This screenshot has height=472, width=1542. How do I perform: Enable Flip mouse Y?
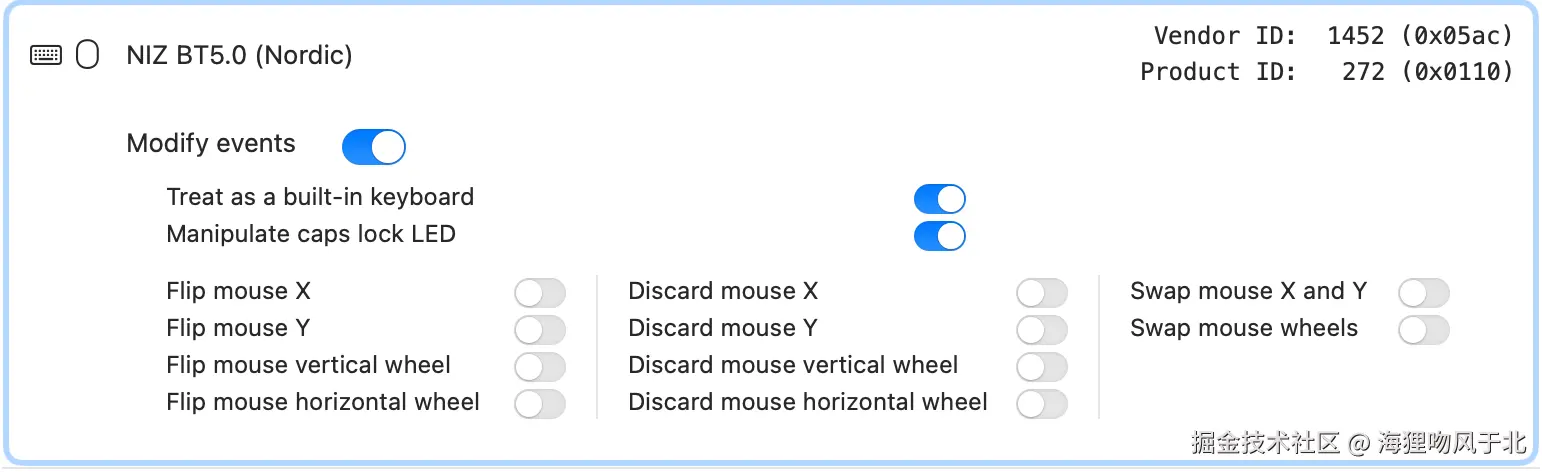click(540, 330)
